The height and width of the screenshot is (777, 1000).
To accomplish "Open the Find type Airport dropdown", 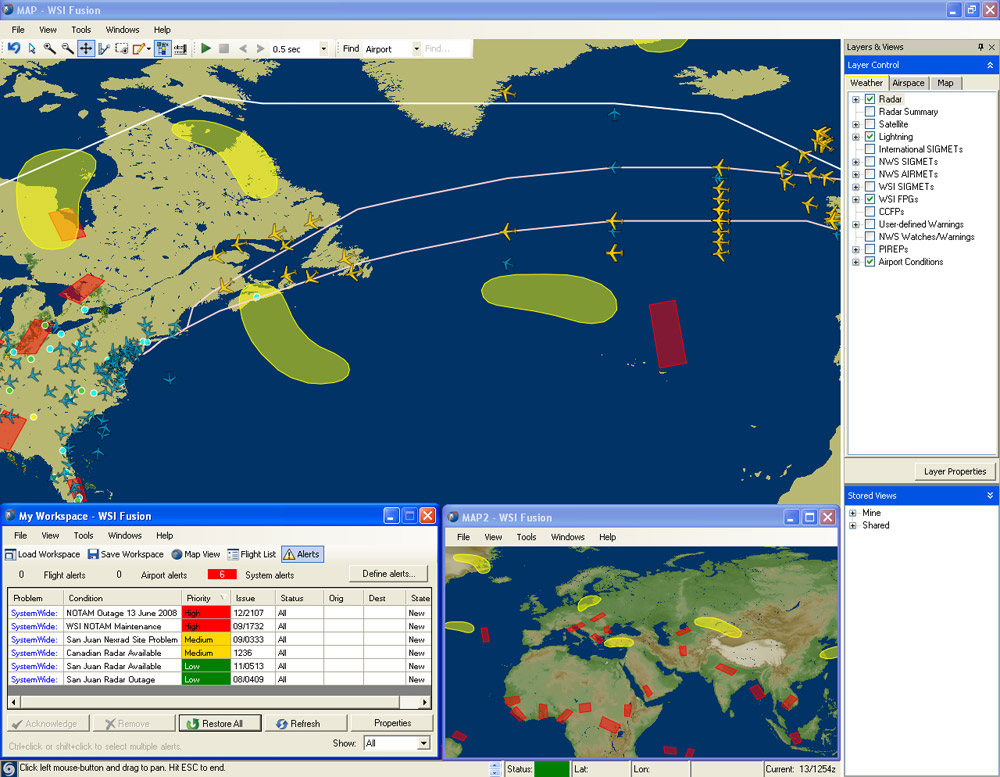I will (x=416, y=48).
